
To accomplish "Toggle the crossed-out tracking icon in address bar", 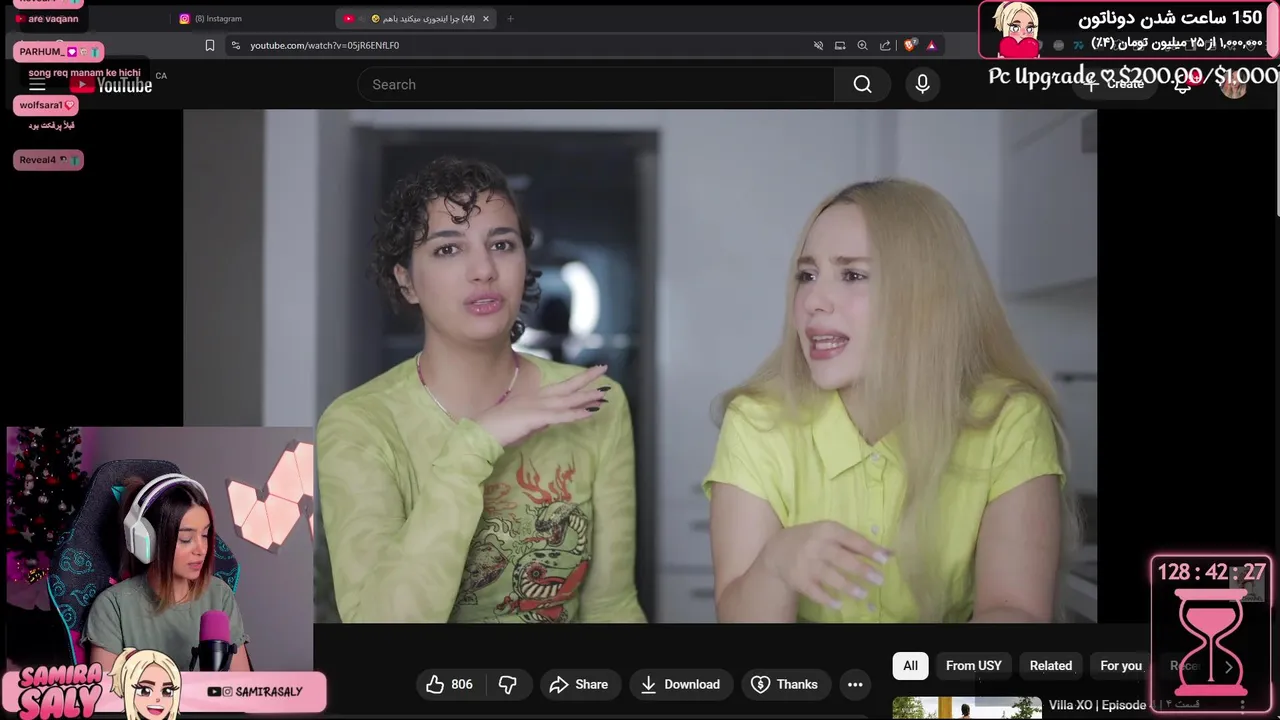I will [x=818, y=45].
